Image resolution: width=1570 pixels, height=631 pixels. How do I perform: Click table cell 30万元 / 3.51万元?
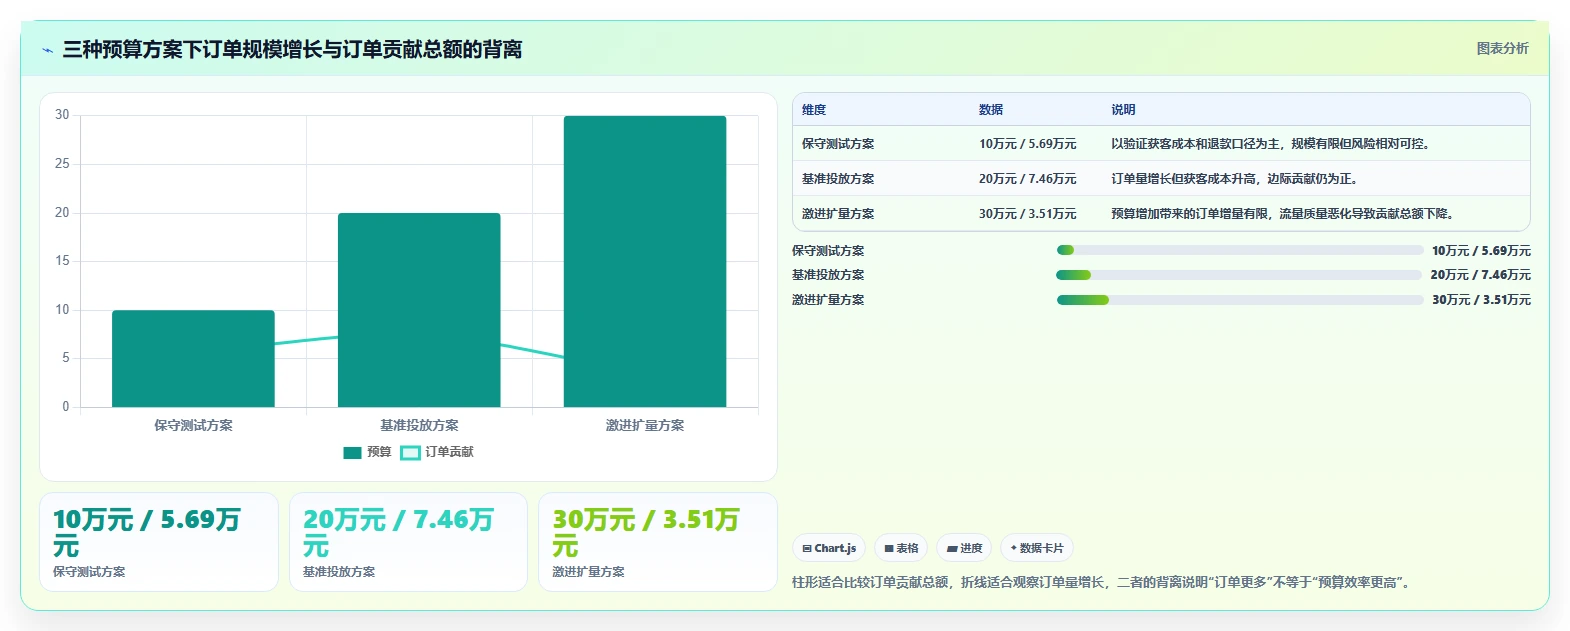click(1028, 214)
